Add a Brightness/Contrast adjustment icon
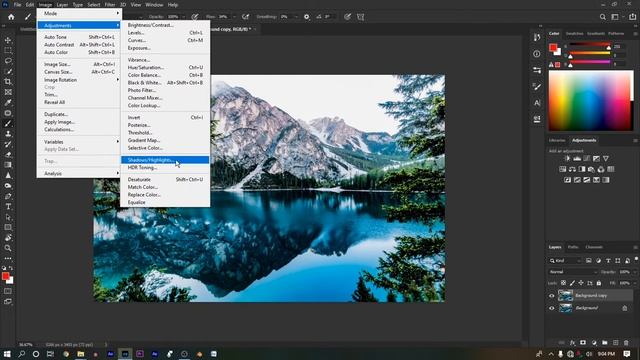The image size is (640, 360). [567, 158]
